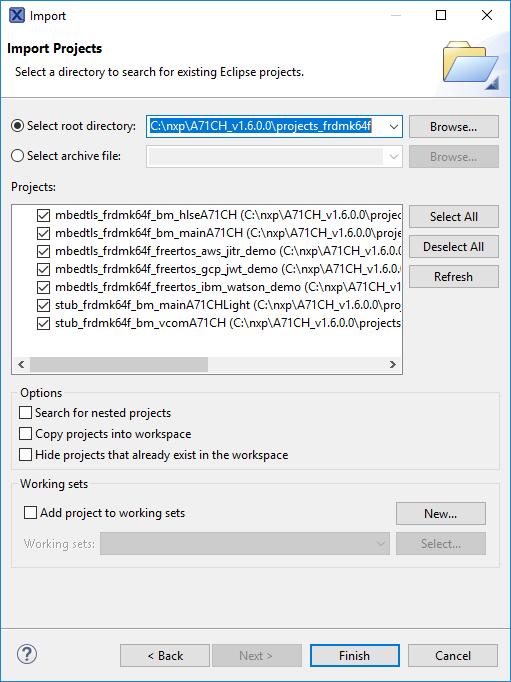The image size is (511, 682).
Task: Click New... working set button
Action: [441, 514]
